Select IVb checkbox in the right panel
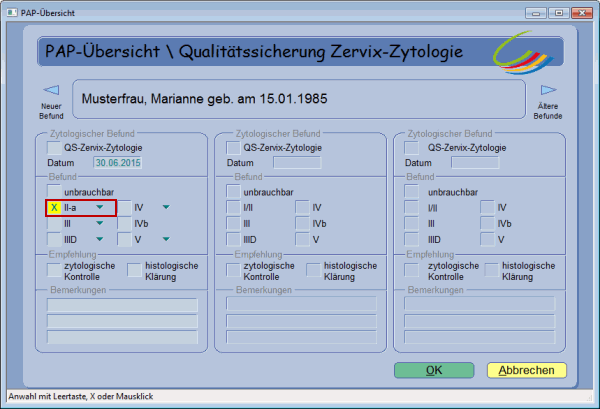This screenshot has width=600, height=409. coord(488,224)
